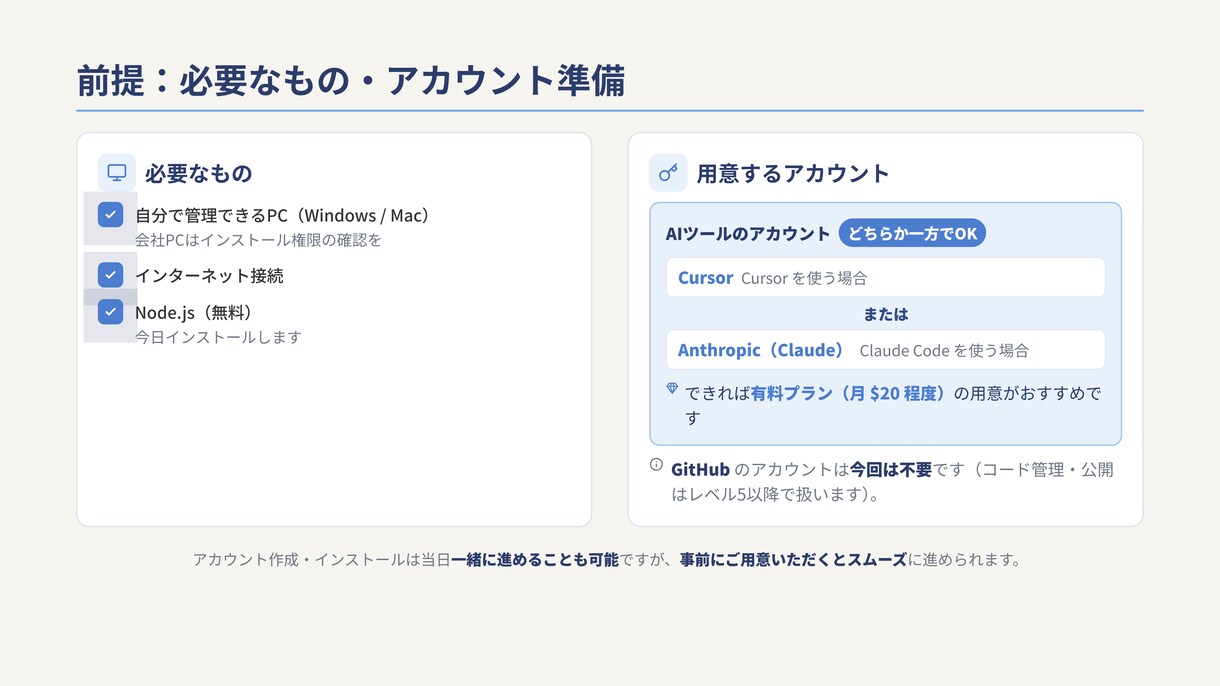Click the monitor icon beside 必要なもの
1220x686 pixels.
click(x=117, y=172)
